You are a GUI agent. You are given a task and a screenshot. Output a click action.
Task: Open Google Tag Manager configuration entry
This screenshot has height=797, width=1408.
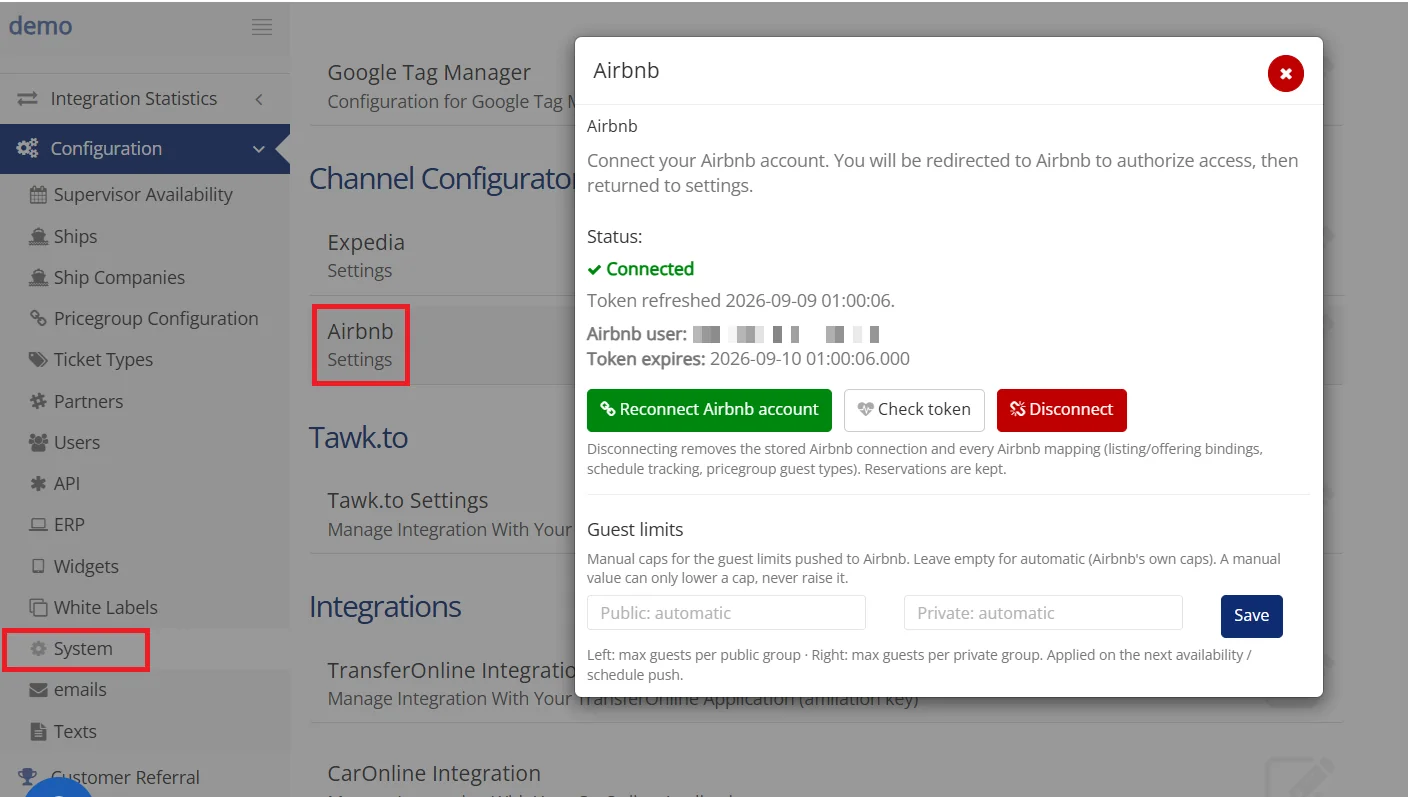450,86
